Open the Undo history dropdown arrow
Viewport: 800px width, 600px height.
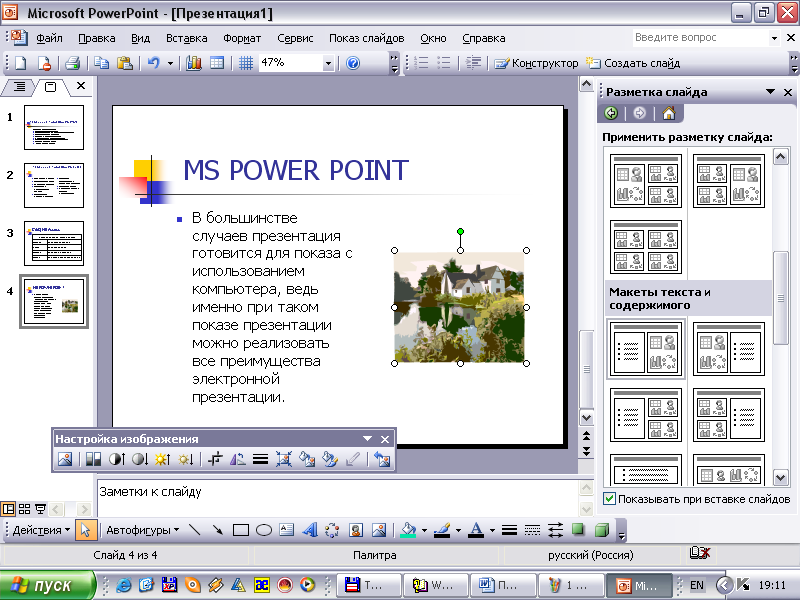pyautogui.click(x=170, y=63)
